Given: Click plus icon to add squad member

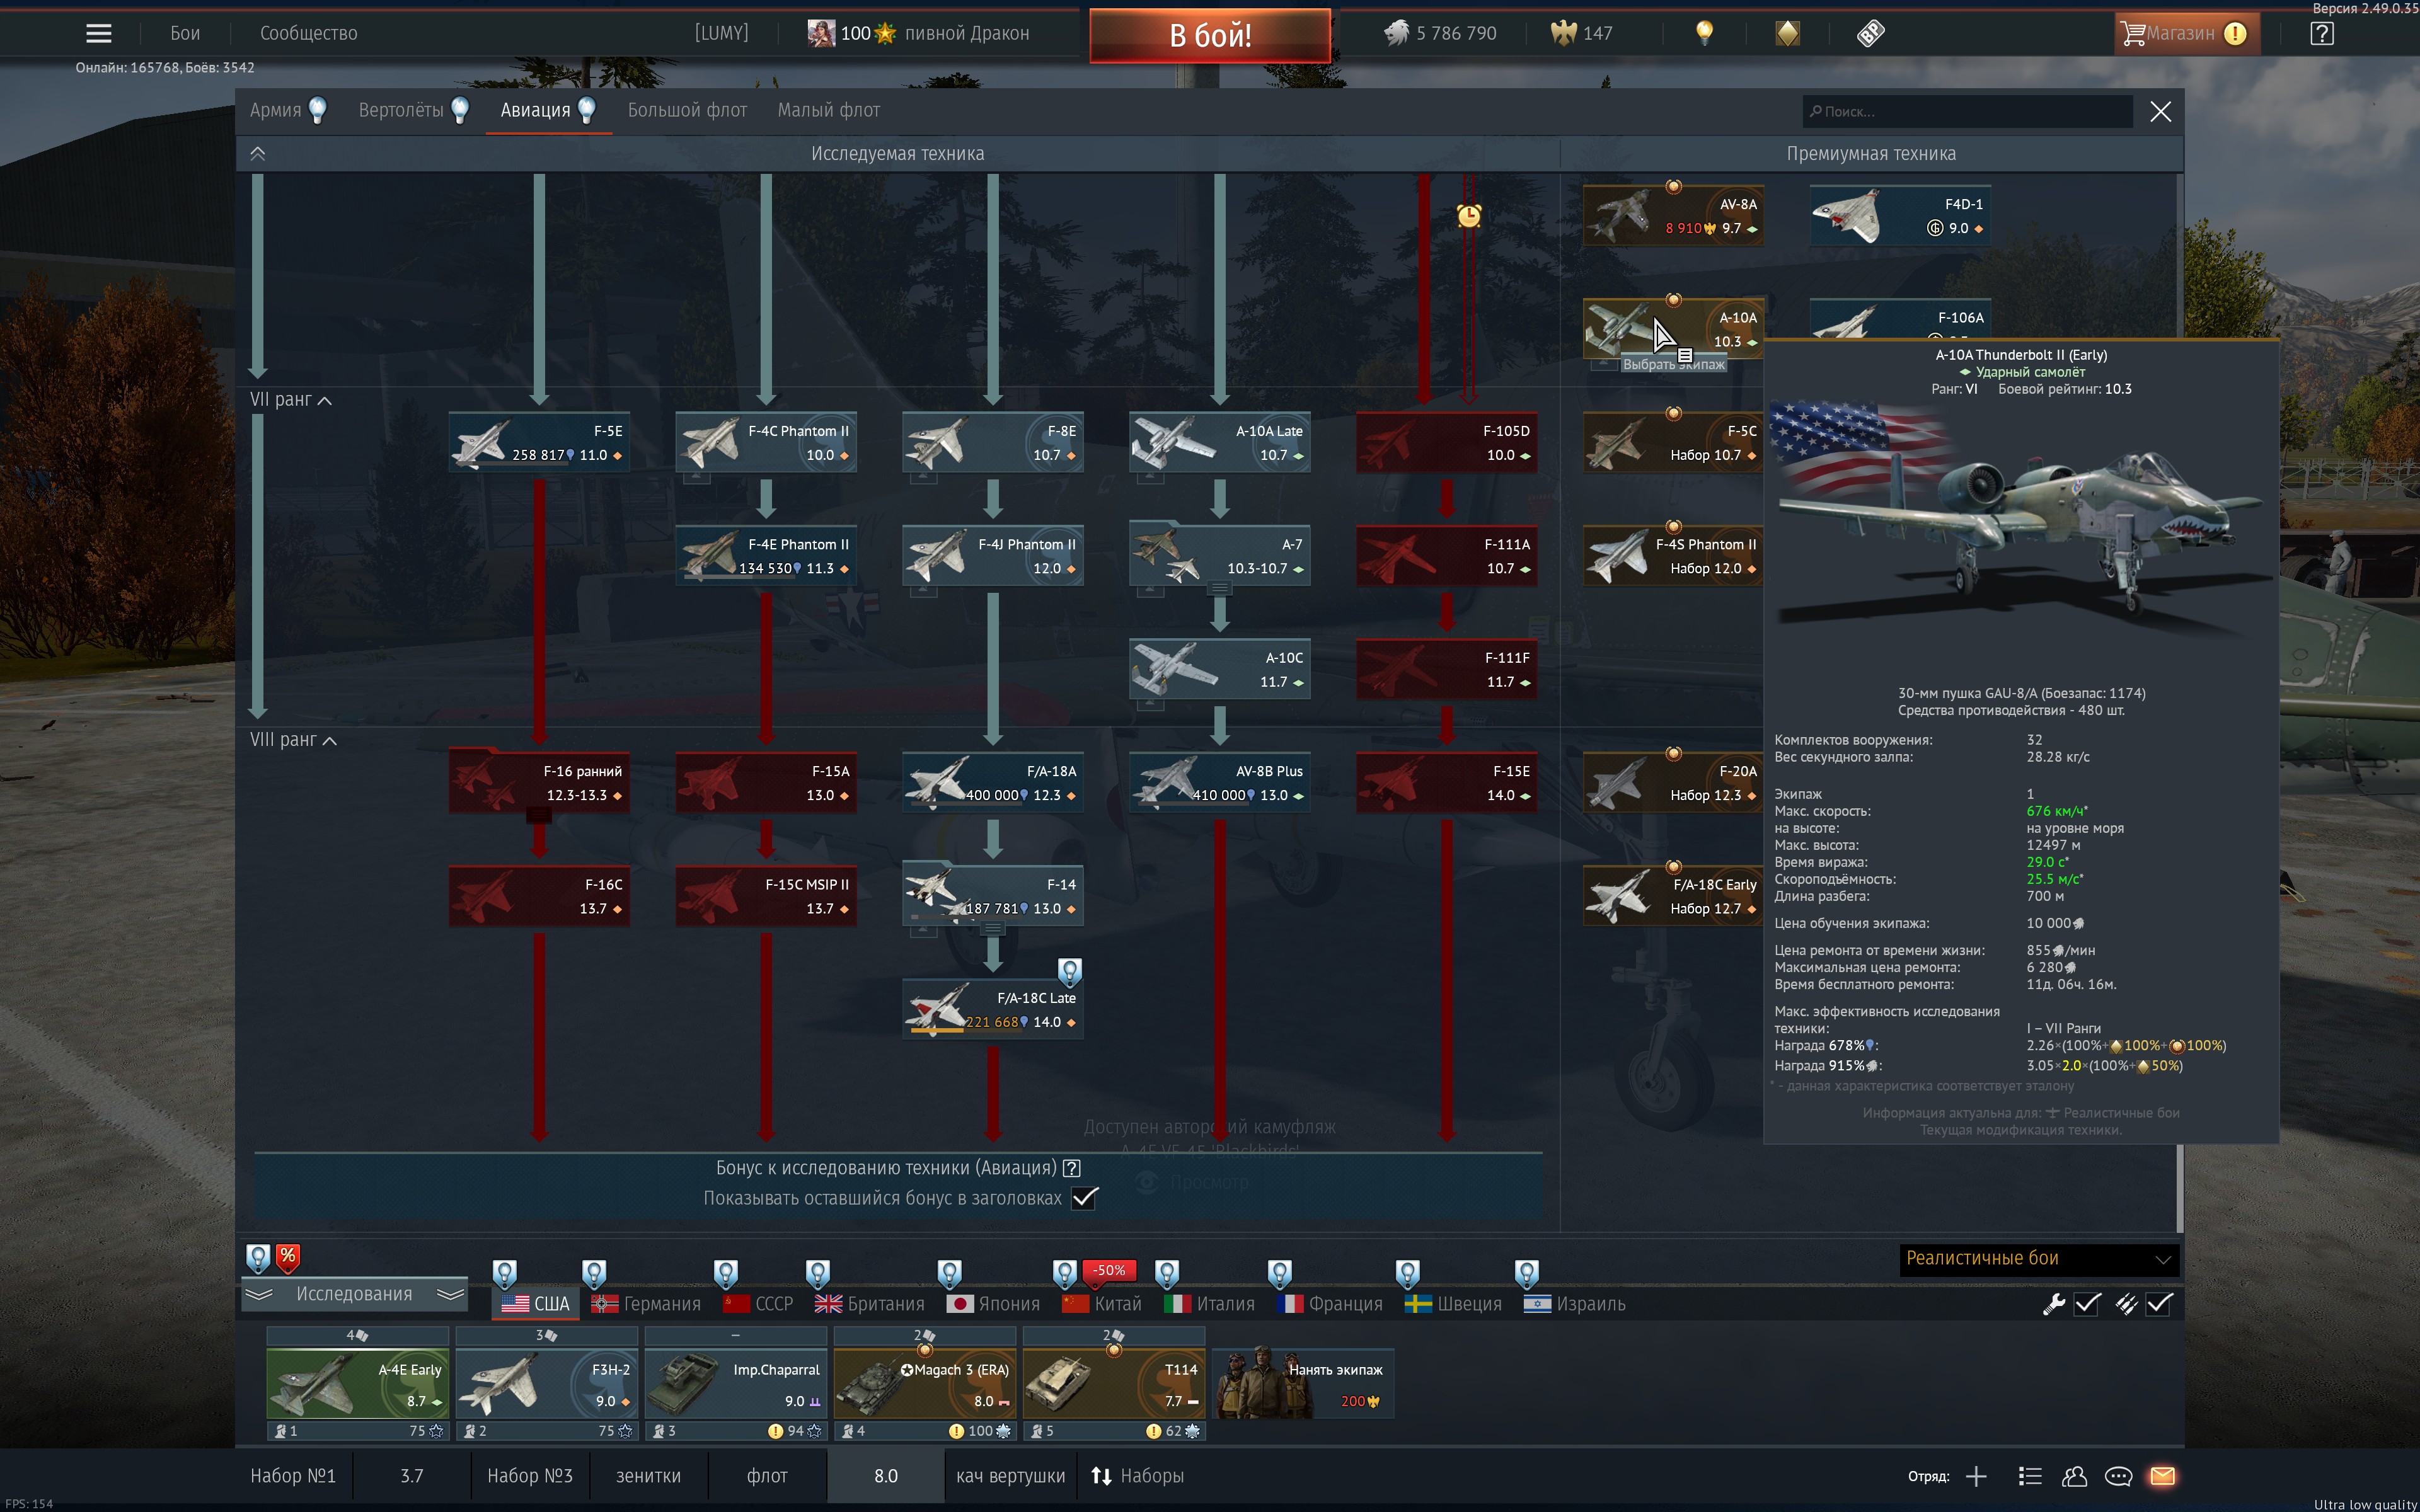Looking at the screenshot, I should 1976,1476.
